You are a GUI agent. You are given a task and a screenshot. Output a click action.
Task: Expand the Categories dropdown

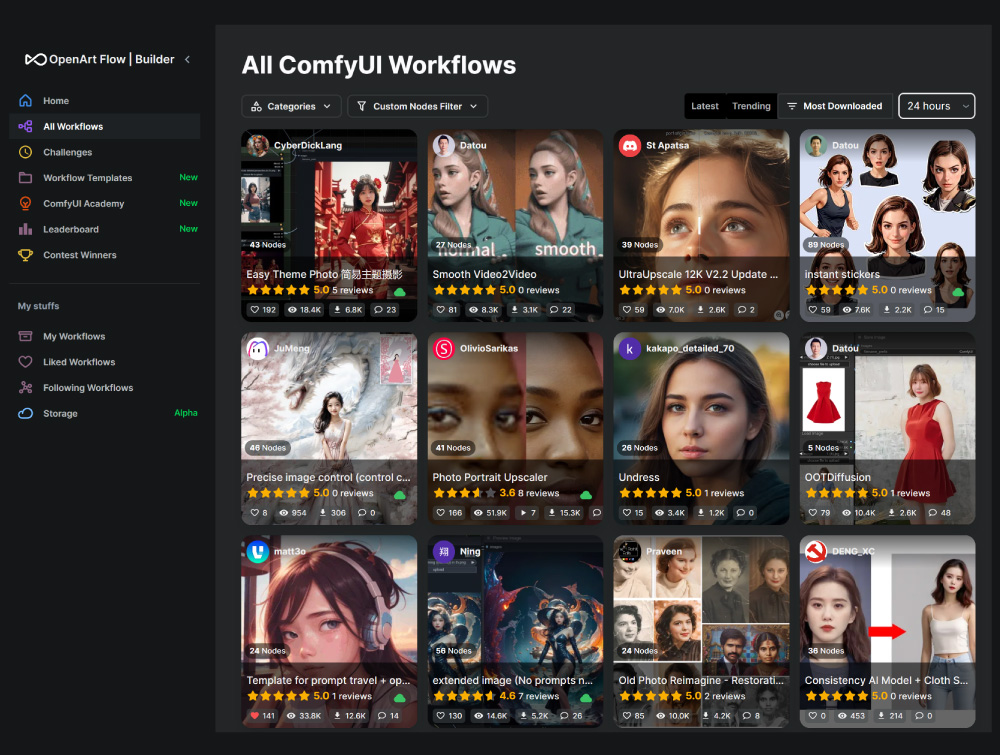(291, 106)
